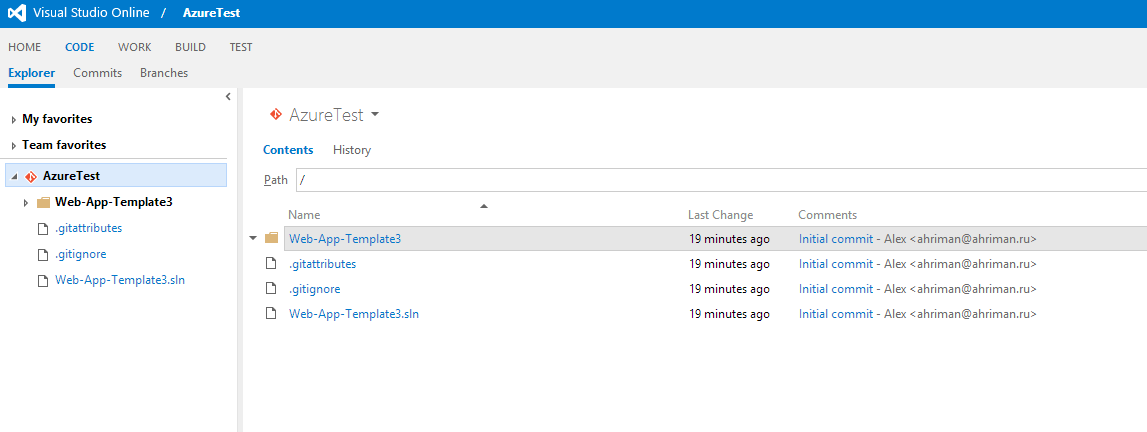Open .gitattributes file link in table

coord(323,264)
